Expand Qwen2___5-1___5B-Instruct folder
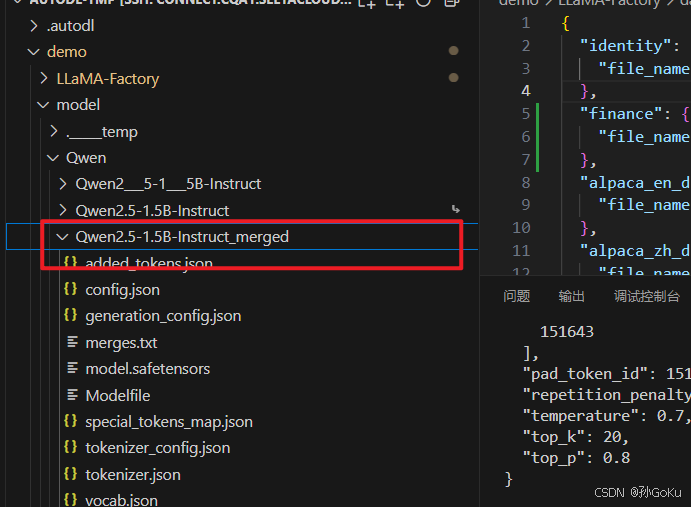The width and height of the screenshot is (691, 507). (x=63, y=184)
